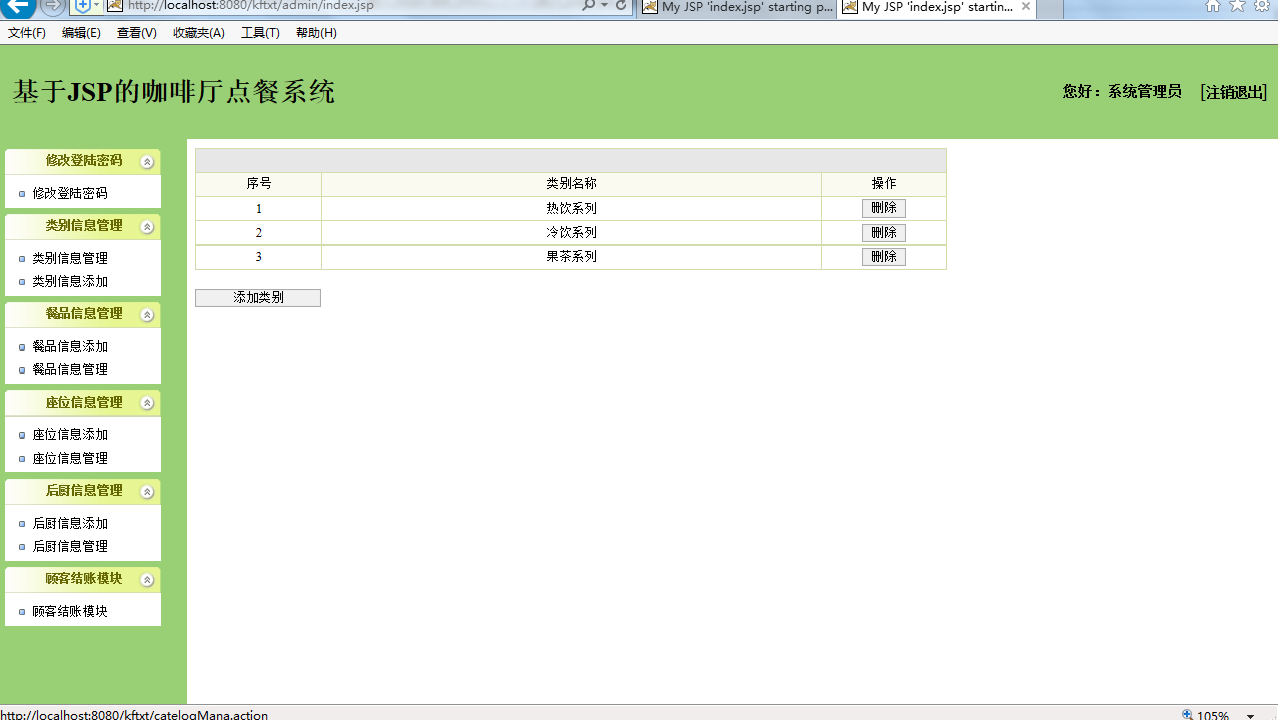The image size is (1278, 720).
Task: Open the 编辑(E) menu
Action: (x=81, y=33)
